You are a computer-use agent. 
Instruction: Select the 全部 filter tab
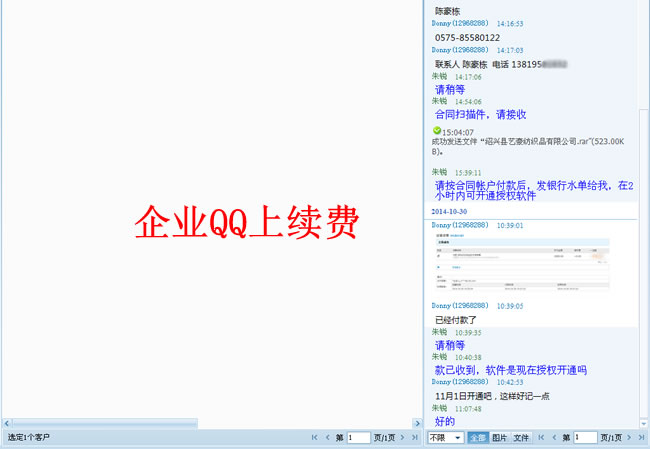(x=478, y=438)
